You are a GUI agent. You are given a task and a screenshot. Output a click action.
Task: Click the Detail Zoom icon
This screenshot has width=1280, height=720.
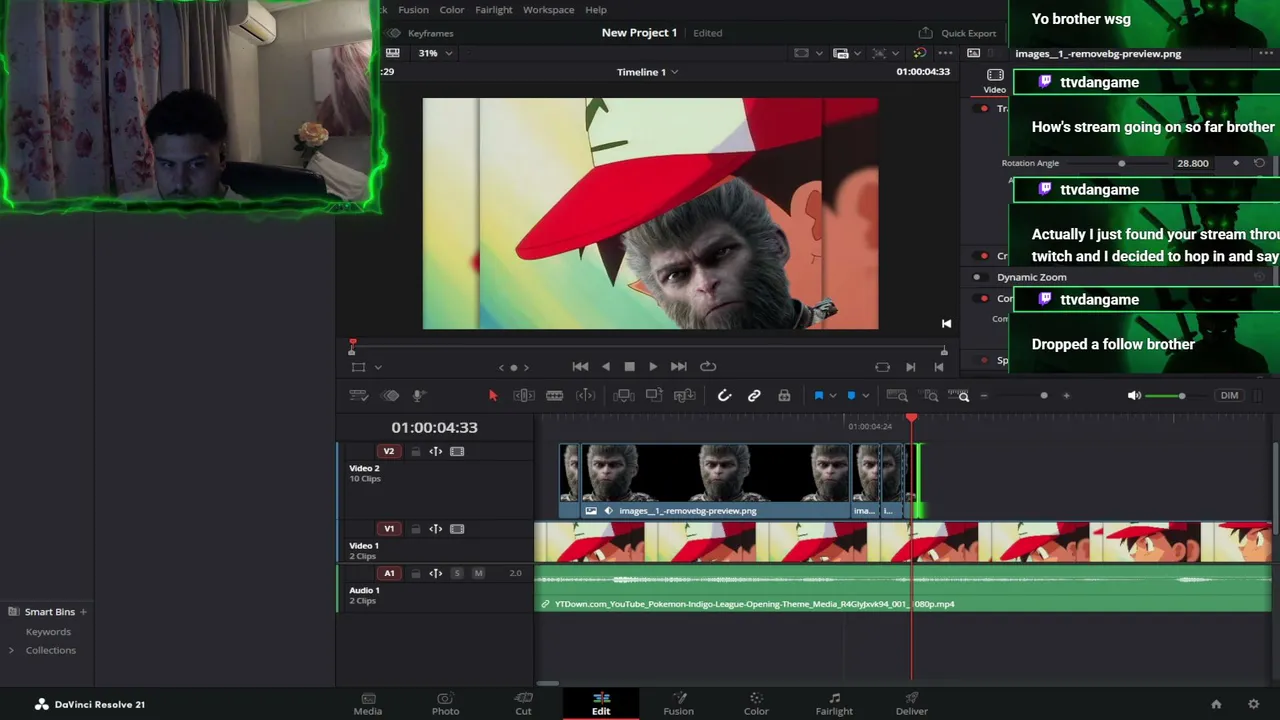pyautogui.click(x=930, y=396)
